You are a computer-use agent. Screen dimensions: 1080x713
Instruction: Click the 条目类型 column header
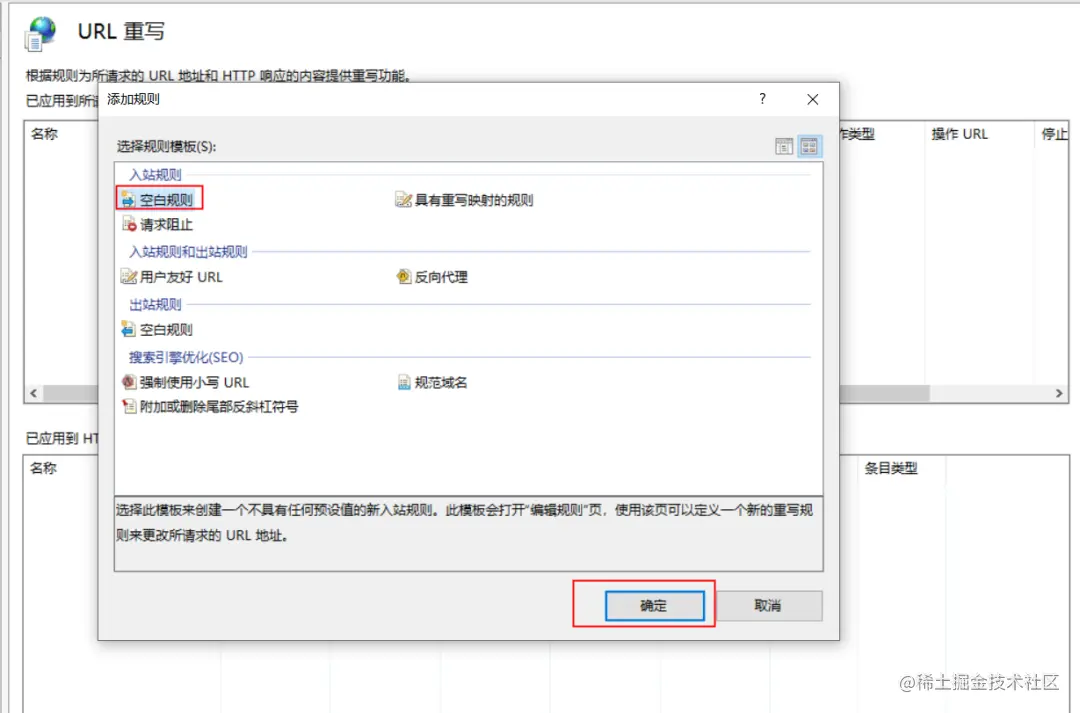(891, 468)
